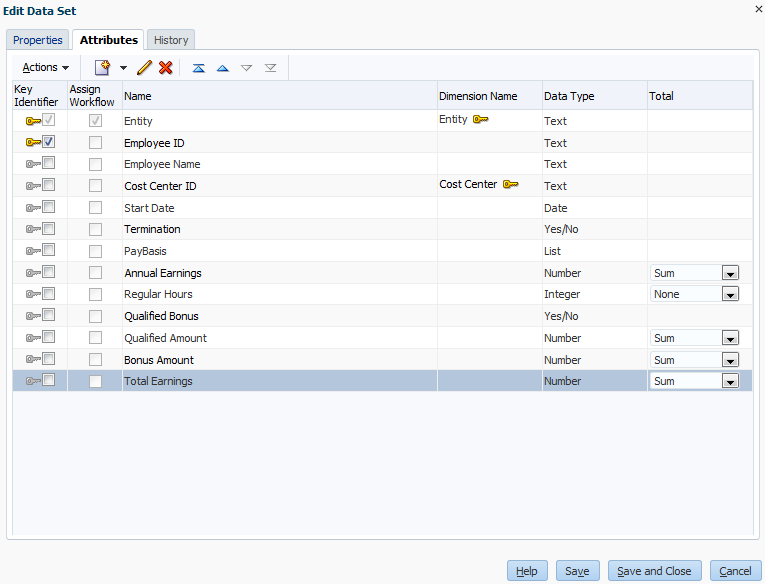Click the Date data type of Start Date
The width and height of the screenshot is (765, 584).
(x=556, y=208)
